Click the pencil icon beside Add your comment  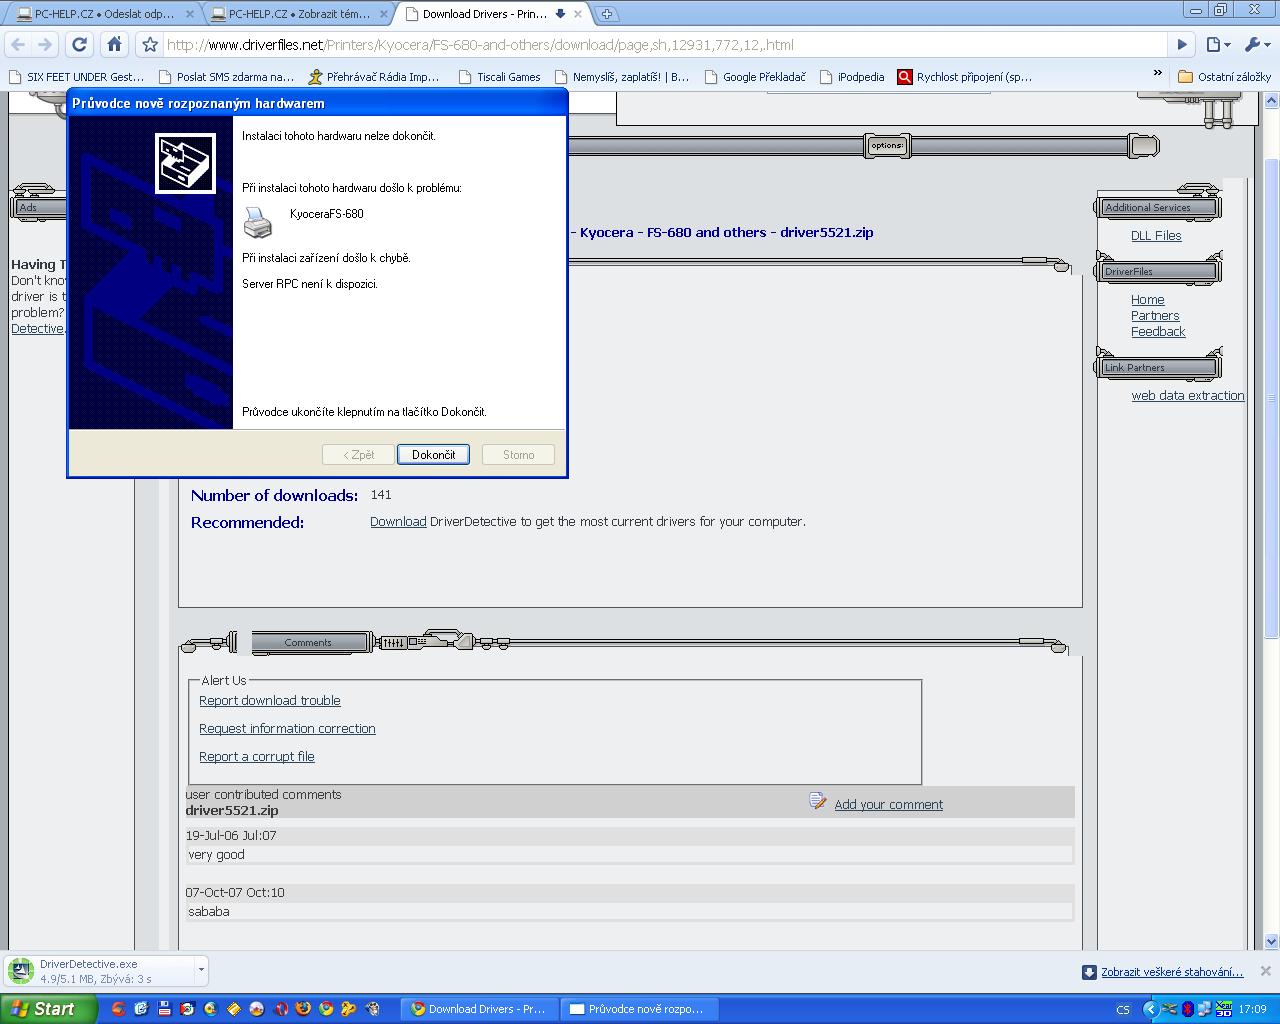(818, 802)
